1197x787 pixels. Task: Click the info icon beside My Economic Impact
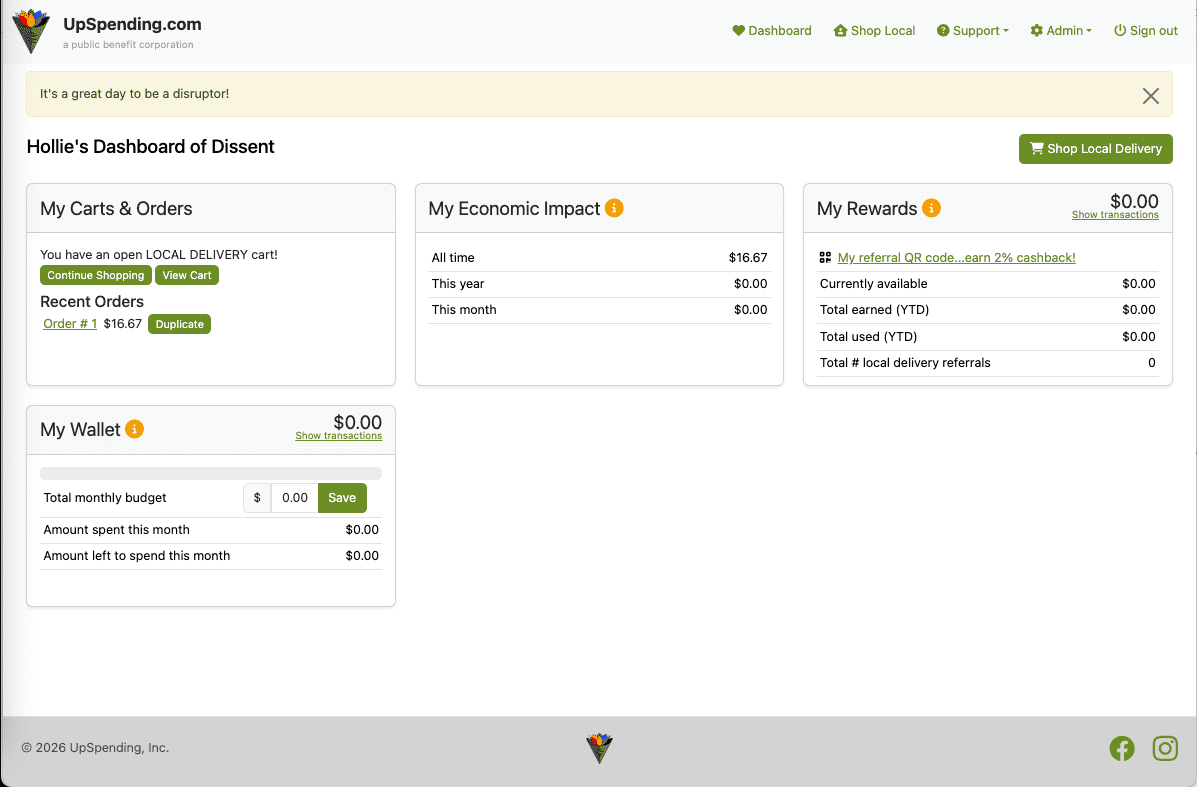[x=614, y=208]
